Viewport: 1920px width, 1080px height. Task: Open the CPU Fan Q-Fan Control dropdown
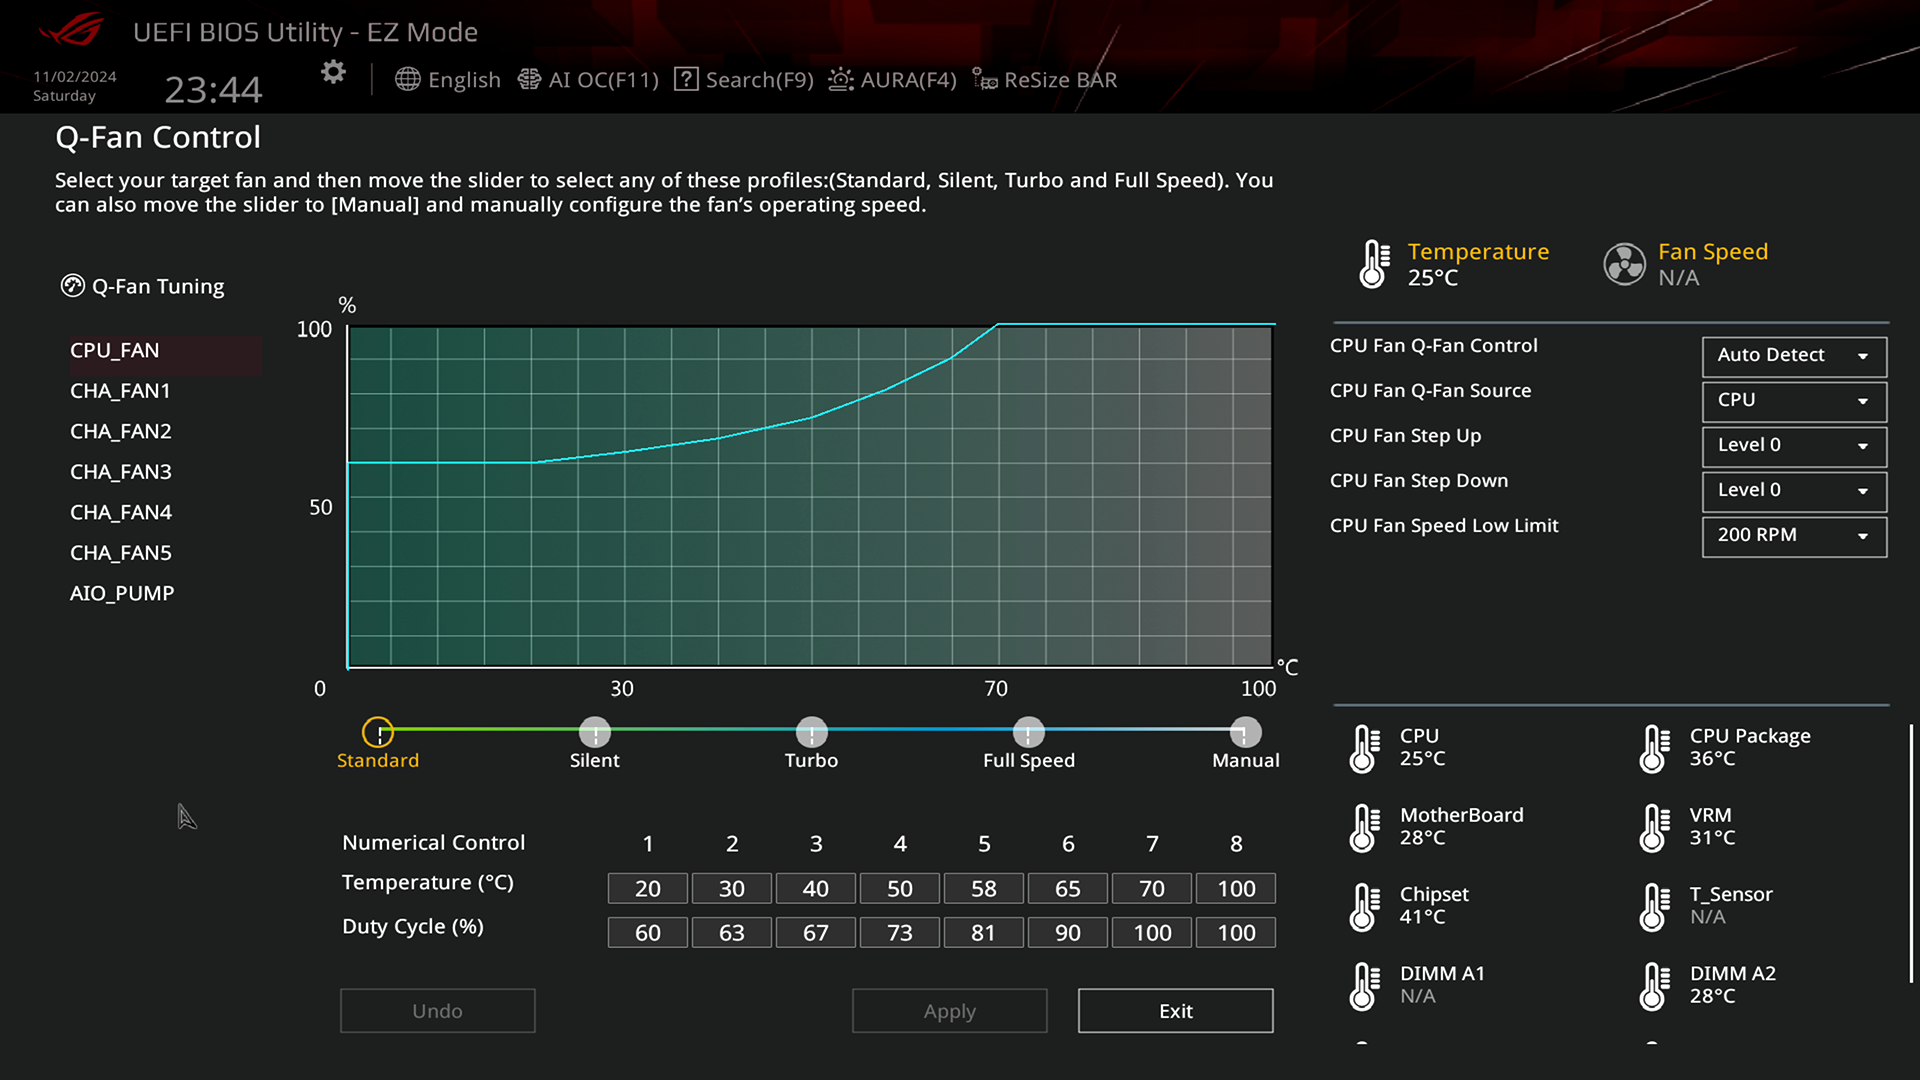pyautogui.click(x=1791, y=353)
